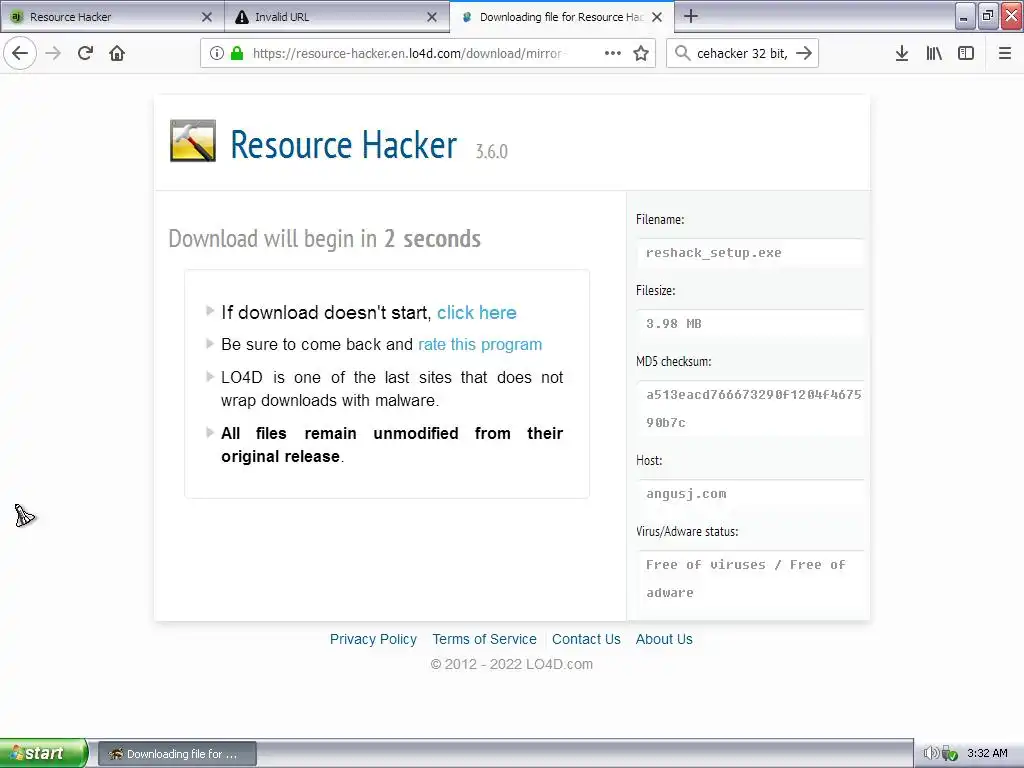Click the Resource Hacker hammer logo
The height and width of the screenshot is (768, 1024).
[x=193, y=140]
